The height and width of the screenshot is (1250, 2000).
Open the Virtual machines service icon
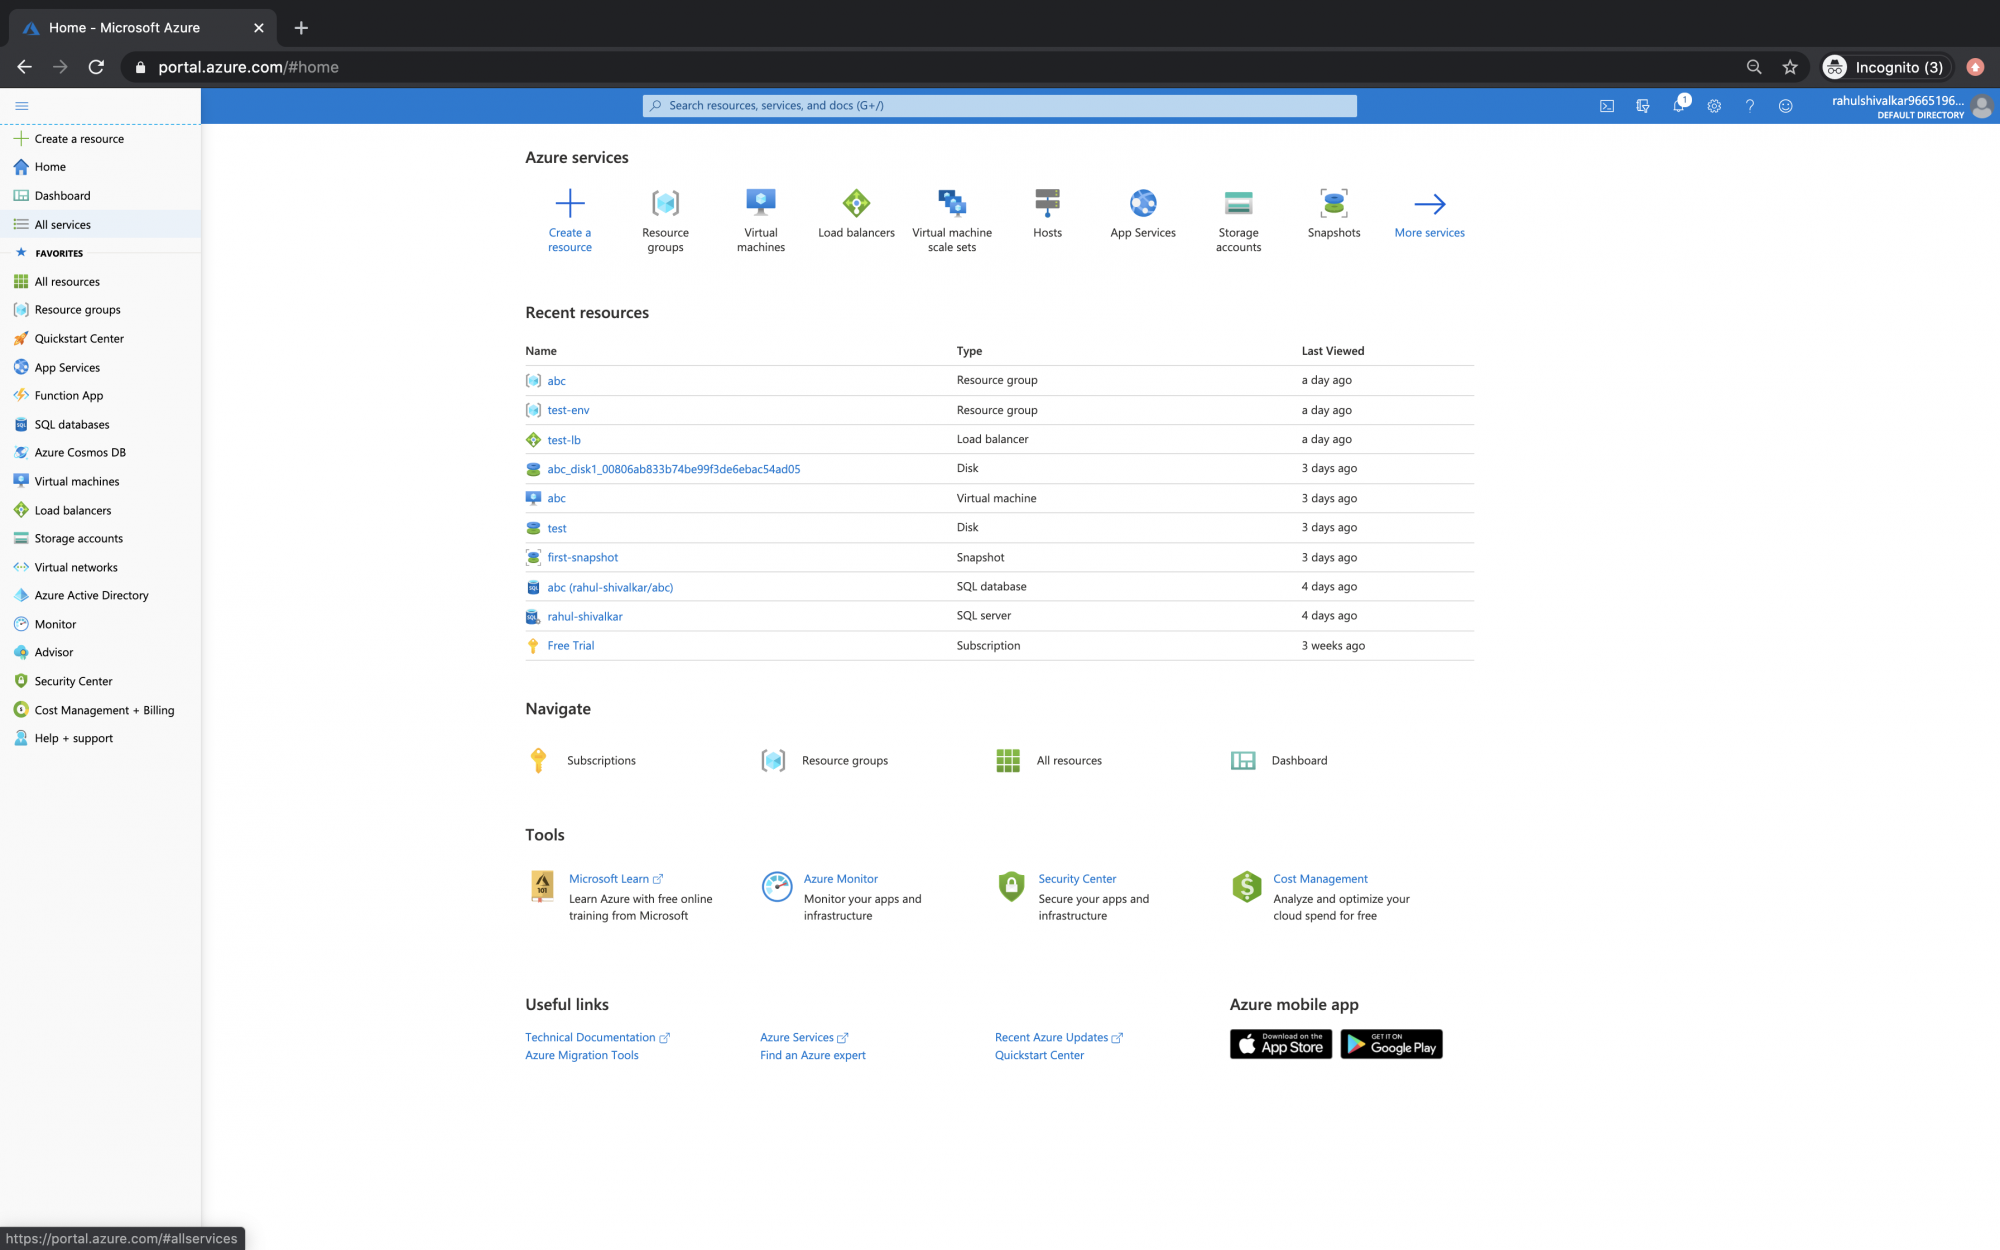click(x=761, y=203)
